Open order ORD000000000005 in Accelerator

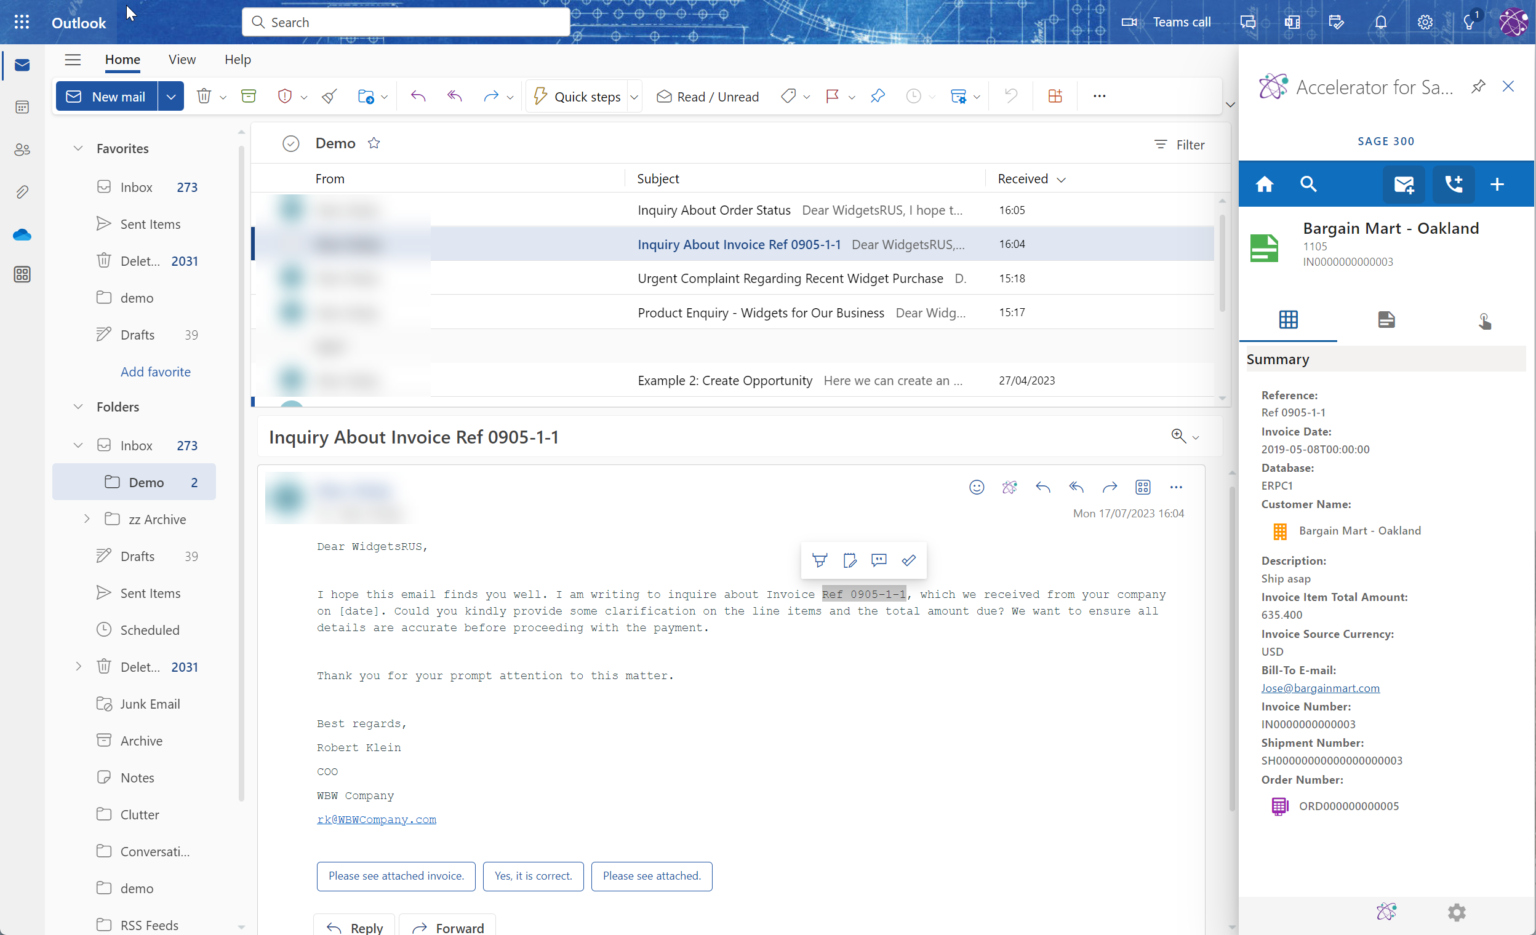[1348, 806]
